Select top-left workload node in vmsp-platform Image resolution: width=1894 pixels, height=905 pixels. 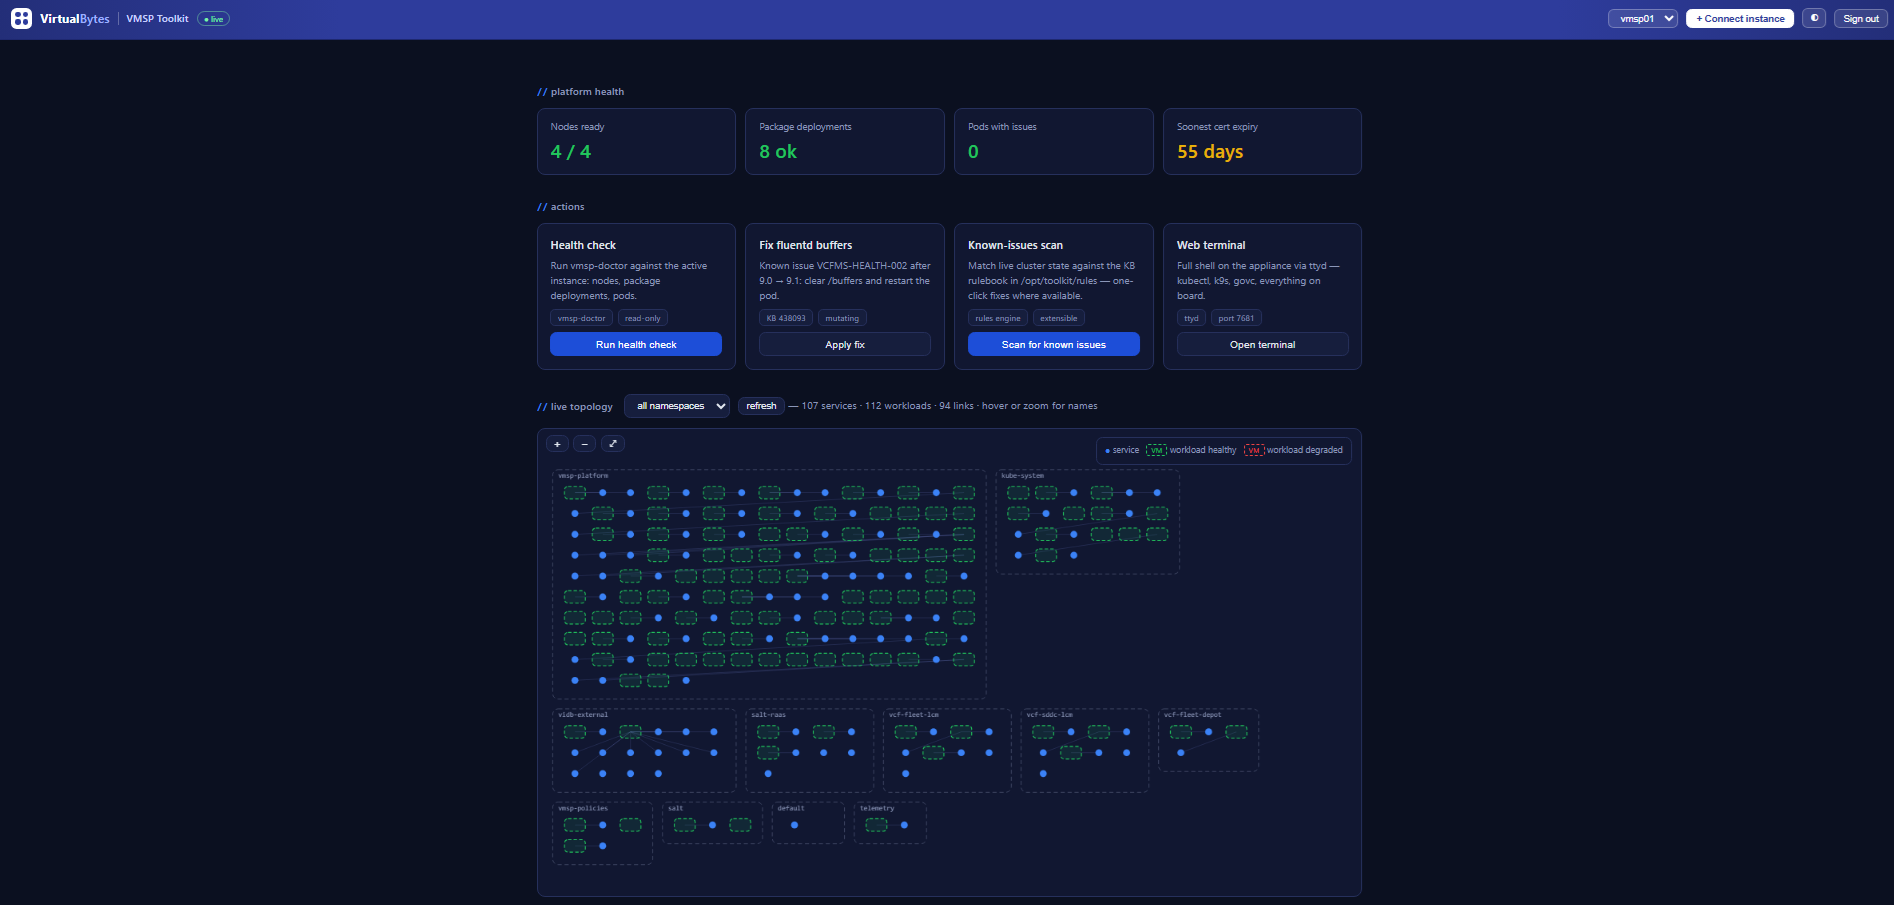click(x=575, y=493)
